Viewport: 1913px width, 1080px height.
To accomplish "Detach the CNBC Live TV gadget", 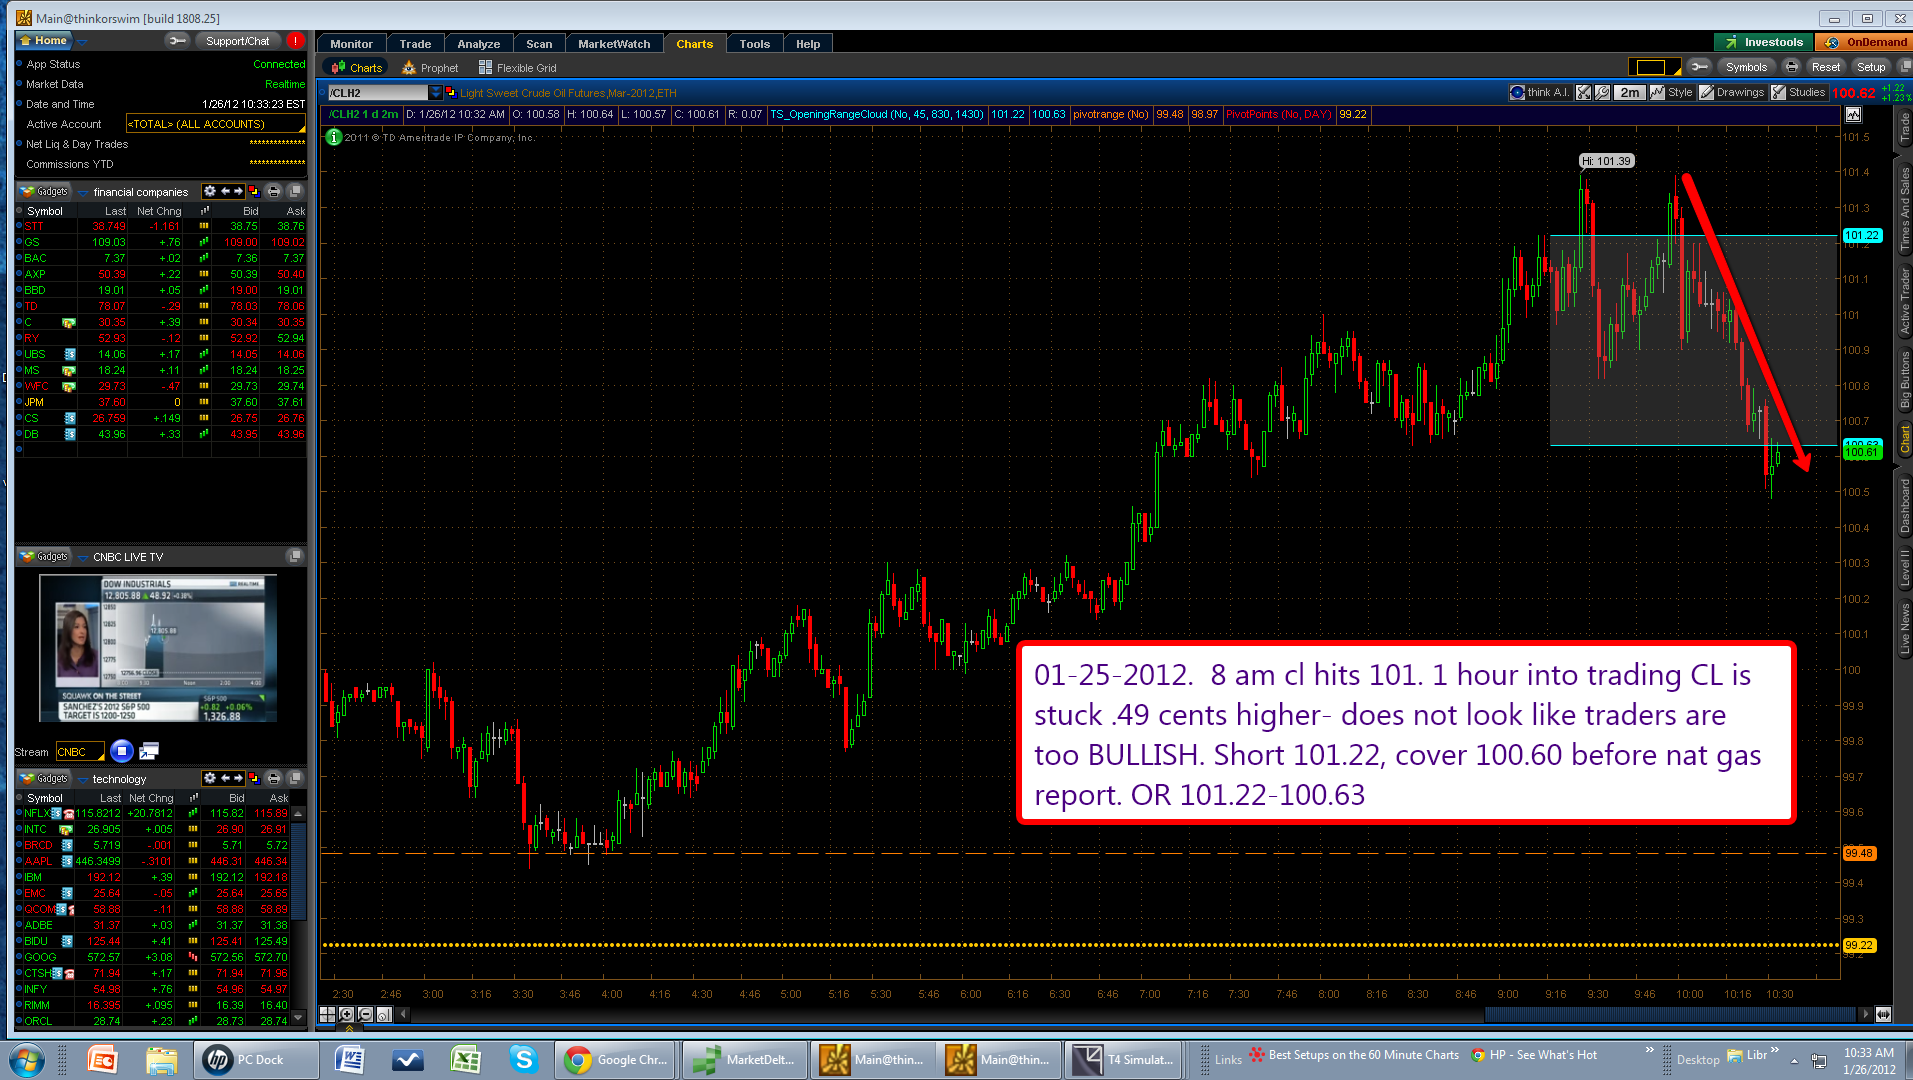I will tap(295, 556).
